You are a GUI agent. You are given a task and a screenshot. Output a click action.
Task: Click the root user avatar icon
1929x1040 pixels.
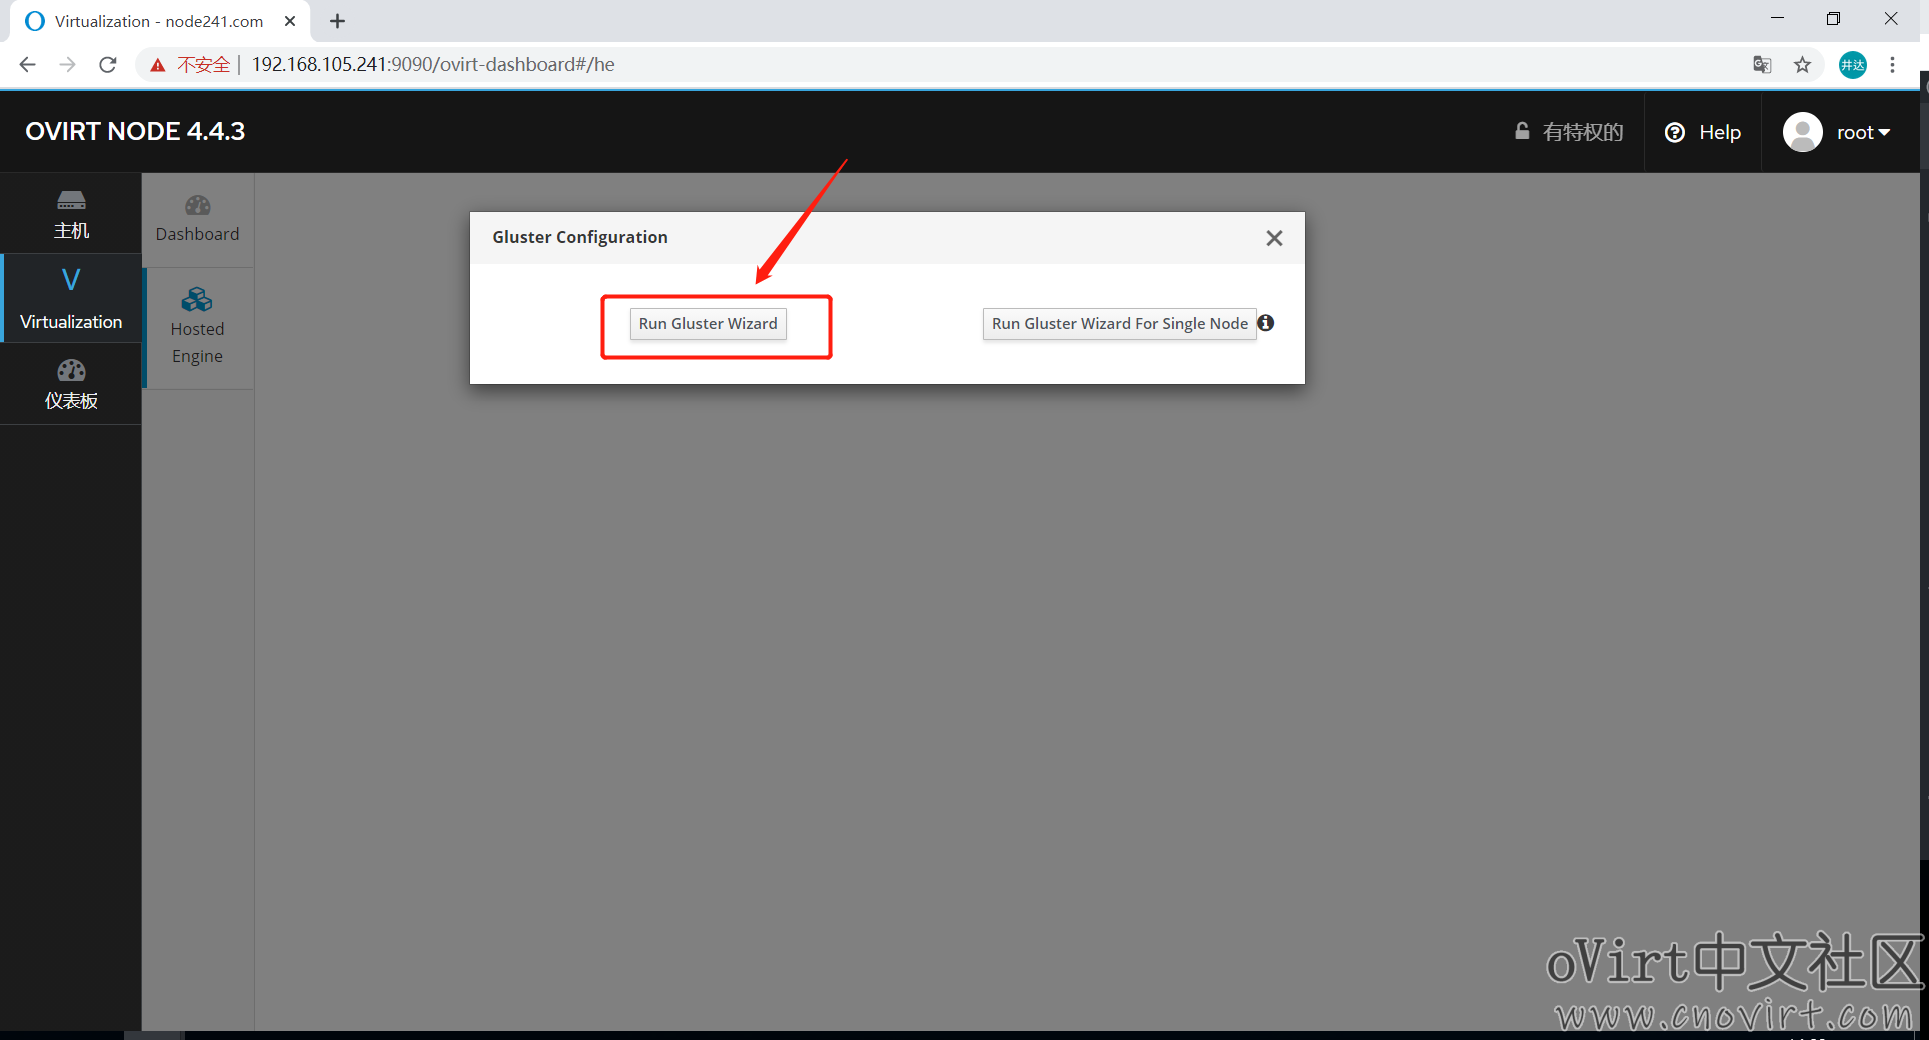pos(1803,132)
